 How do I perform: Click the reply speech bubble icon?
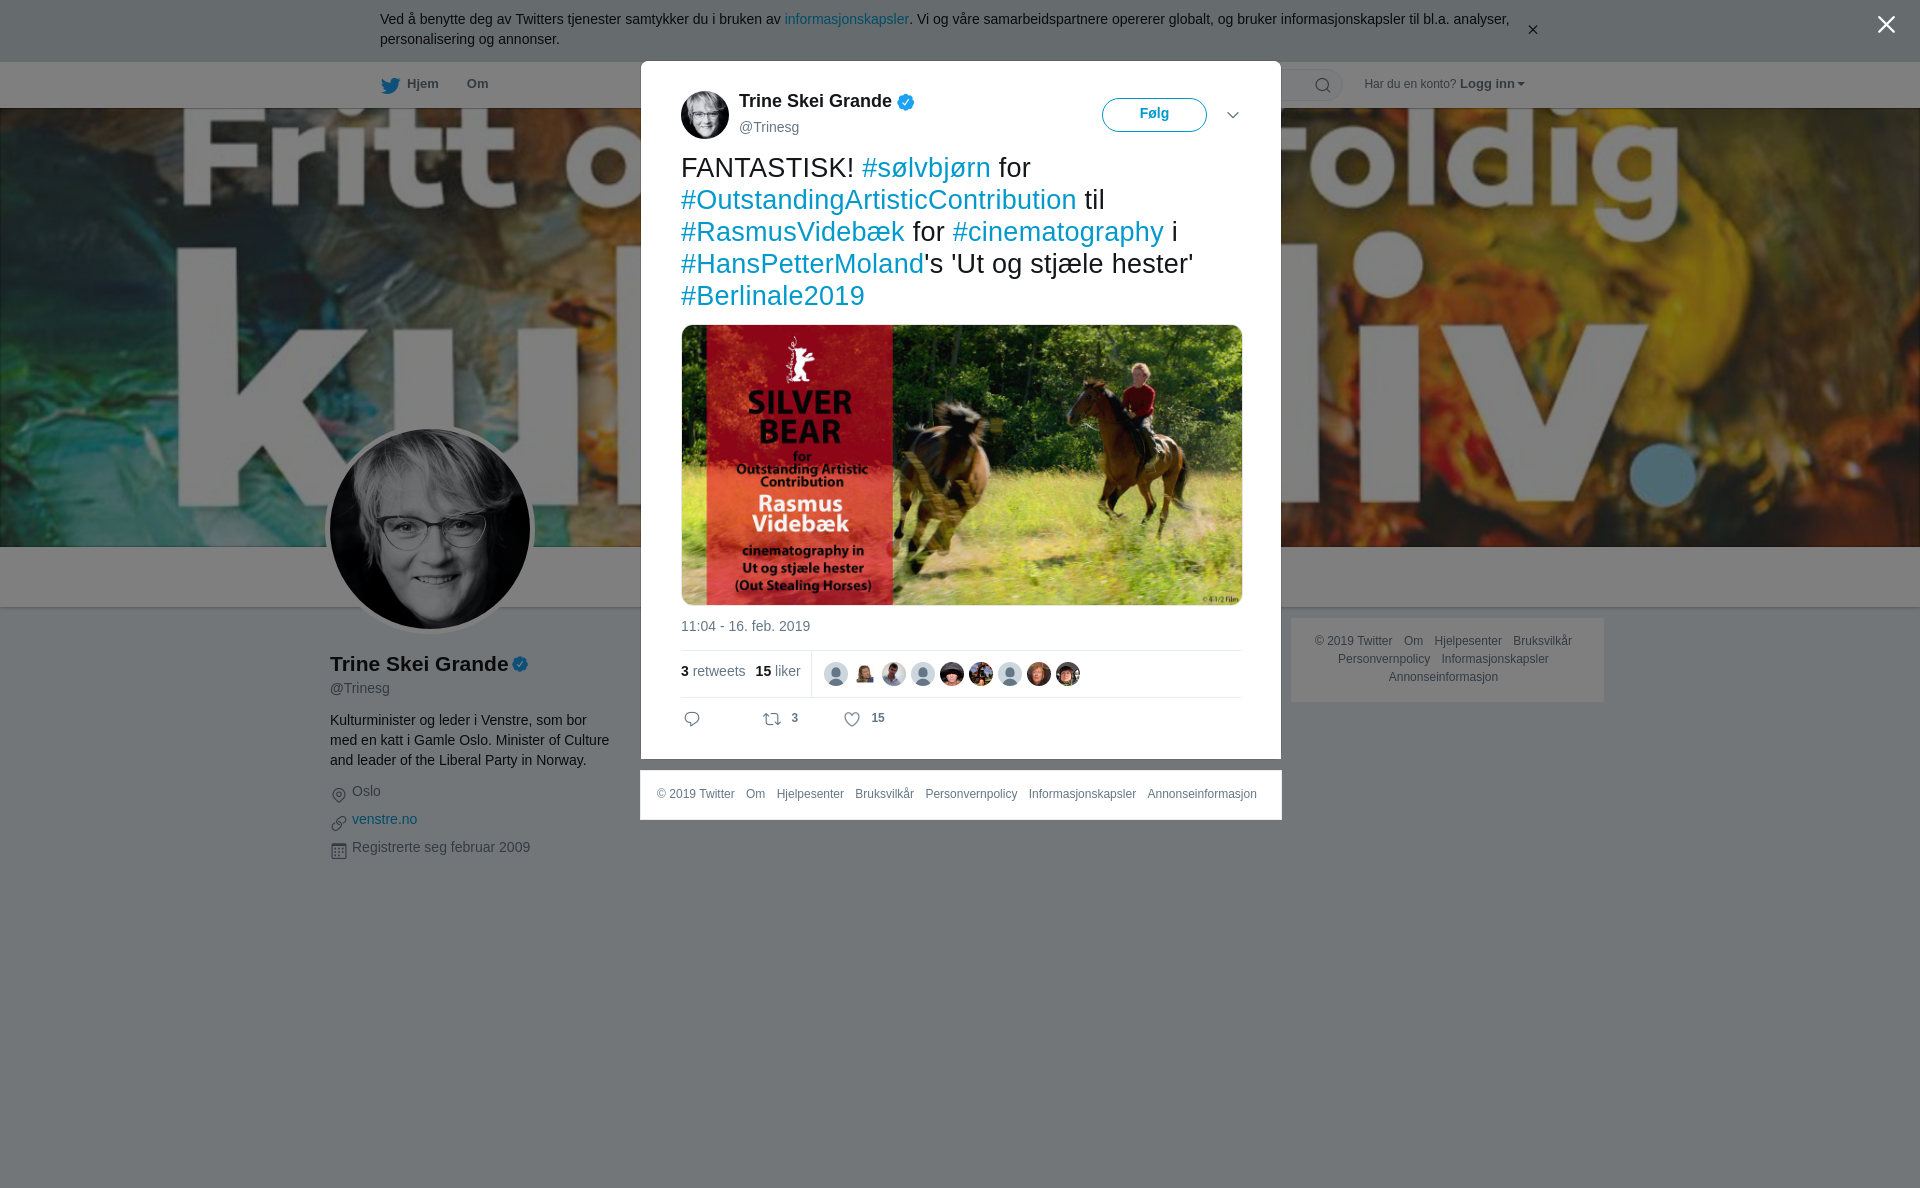click(692, 719)
